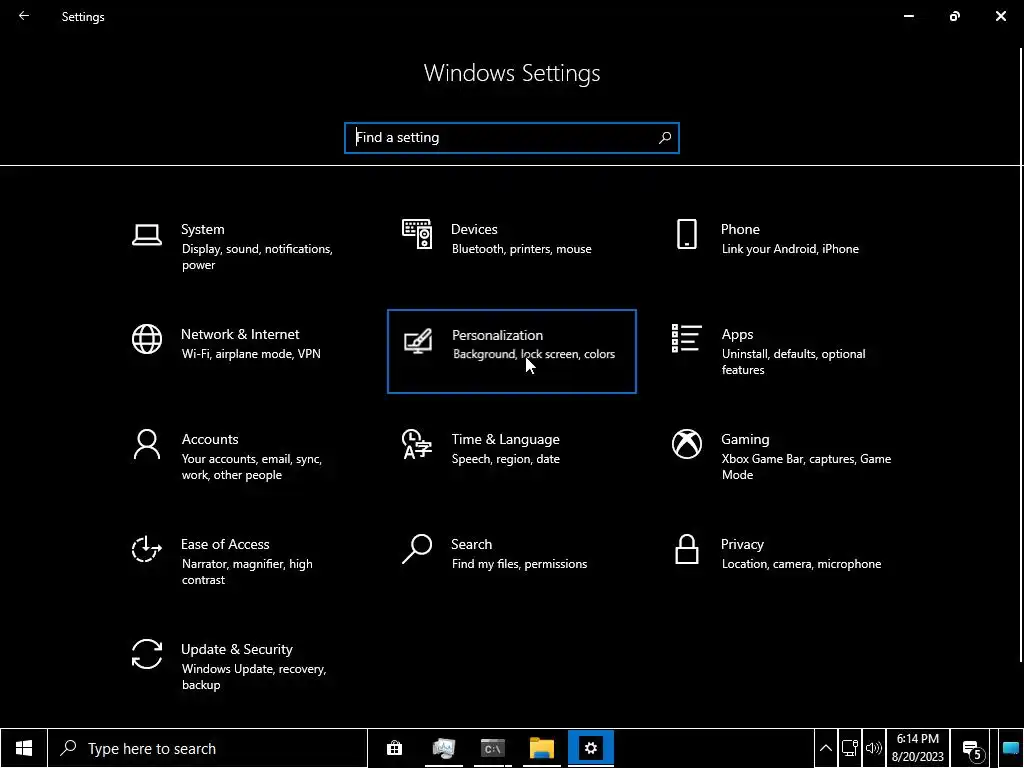Open the Phone icon
This screenshot has width=1024, height=768.
(686, 234)
